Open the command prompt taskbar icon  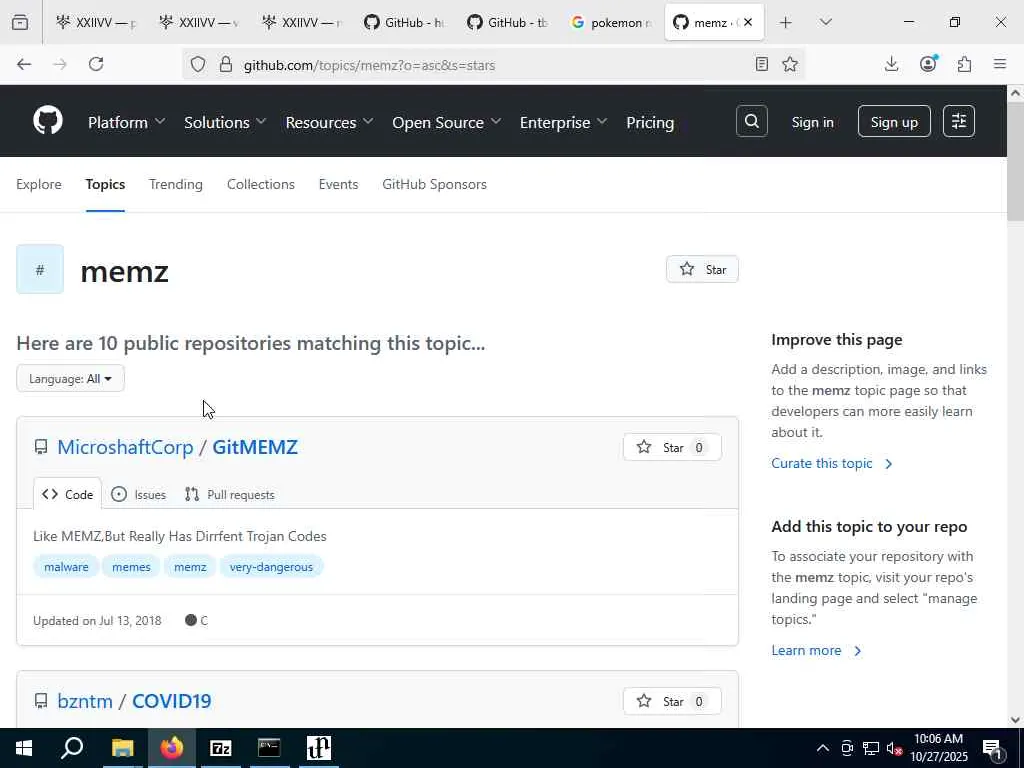click(x=269, y=748)
